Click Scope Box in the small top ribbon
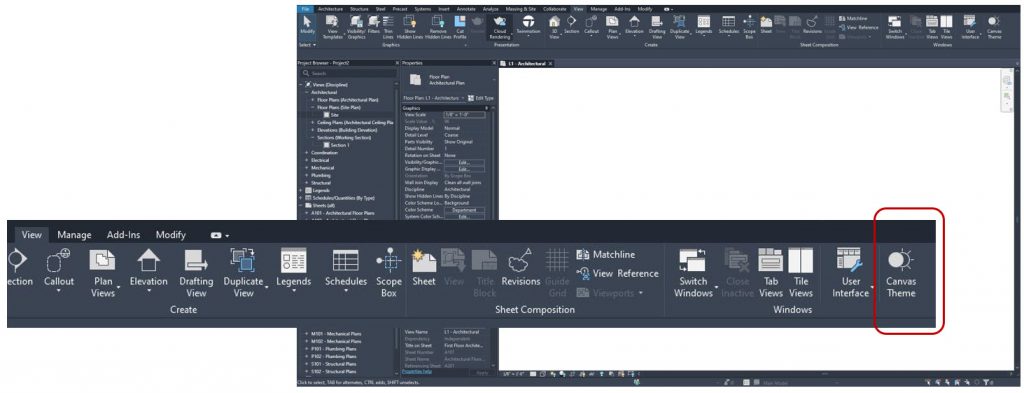This screenshot has height=393, width=1024. [x=749, y=27]
